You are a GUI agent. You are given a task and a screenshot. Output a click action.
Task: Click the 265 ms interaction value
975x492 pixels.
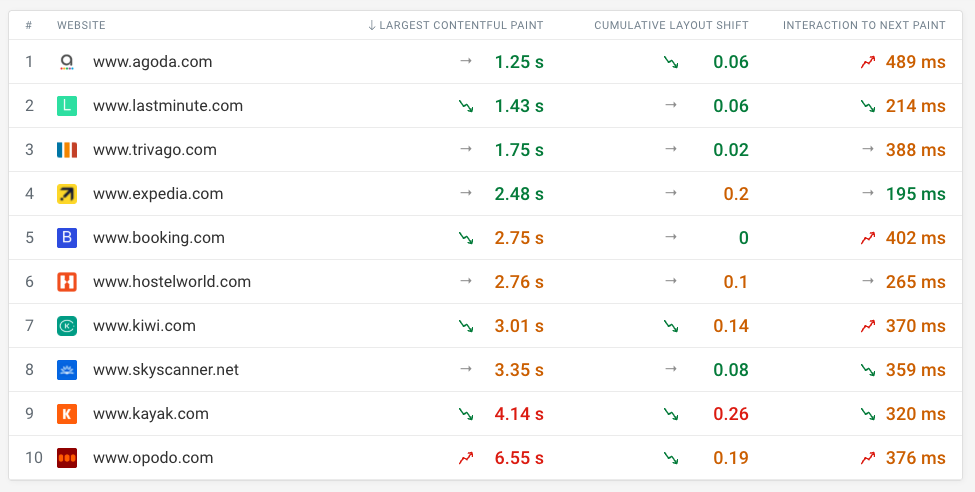tap(915, 282)
